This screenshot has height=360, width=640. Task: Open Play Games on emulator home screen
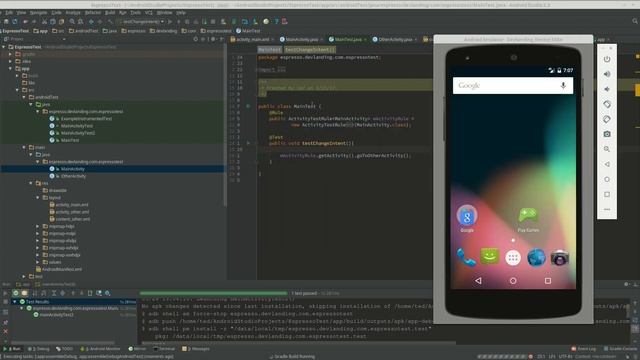click(528, 220)
